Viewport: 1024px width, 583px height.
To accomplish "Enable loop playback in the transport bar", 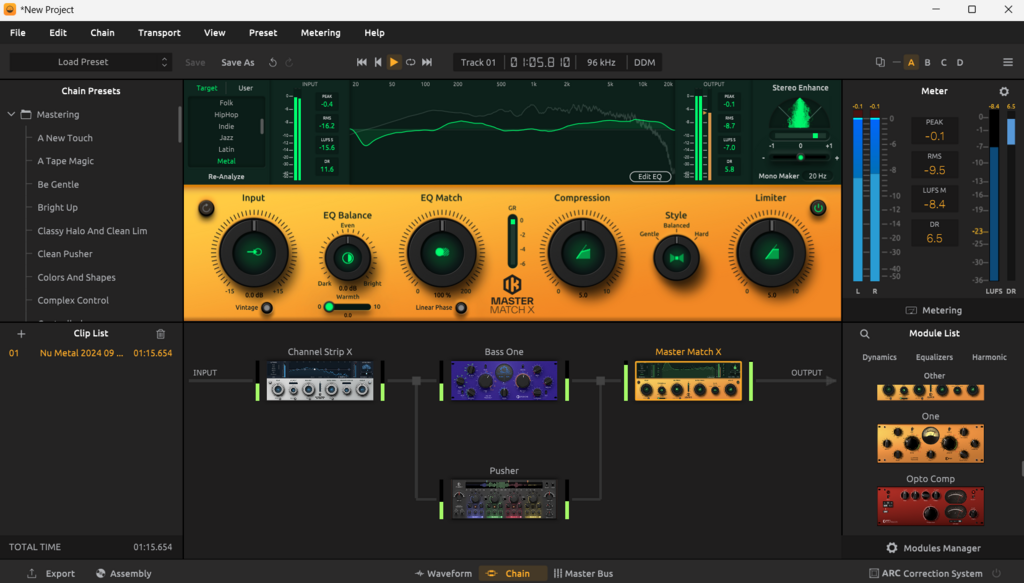I will [411, 62].
